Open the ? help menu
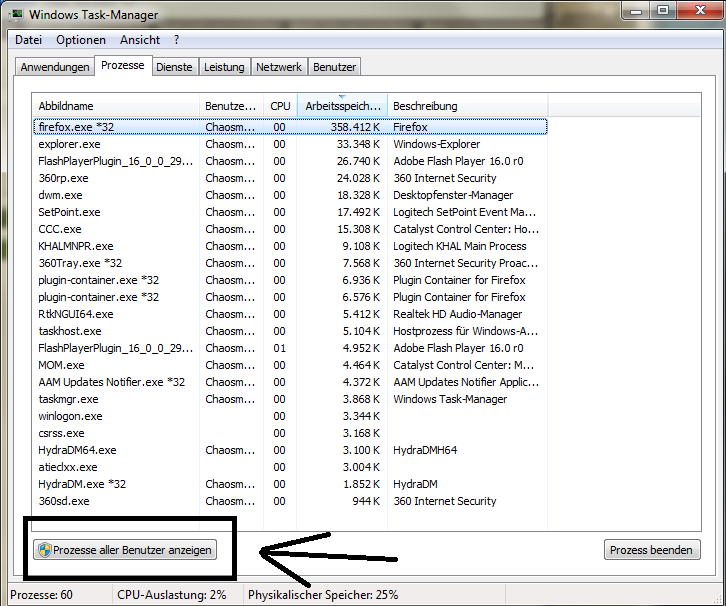Screen dimensions: 726x606 [177, 40]
